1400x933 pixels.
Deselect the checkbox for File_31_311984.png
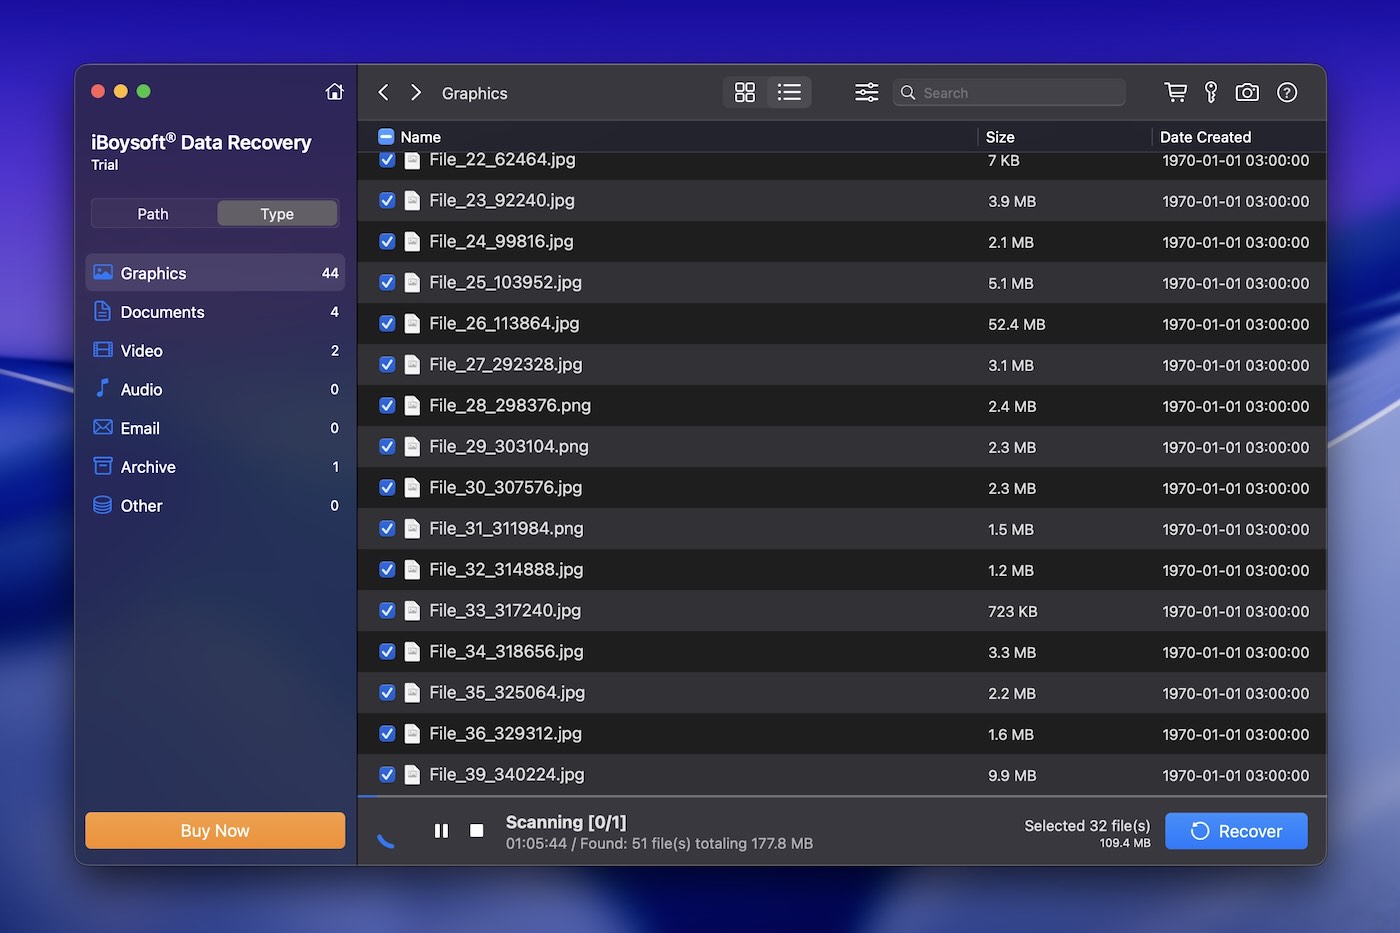(x=387, y=528)
